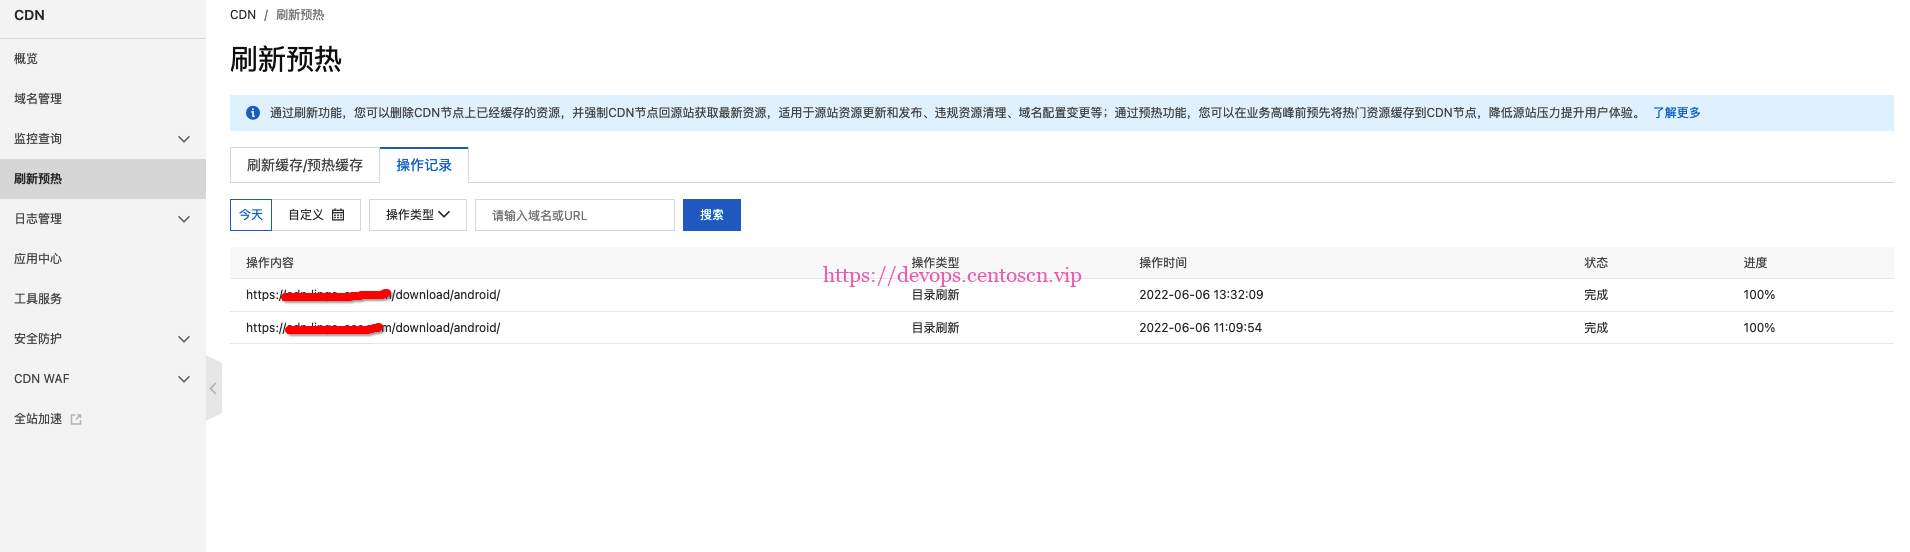Open the 了解更多 link
The width and height of the screenshot is (1910, 552).
1676,113
